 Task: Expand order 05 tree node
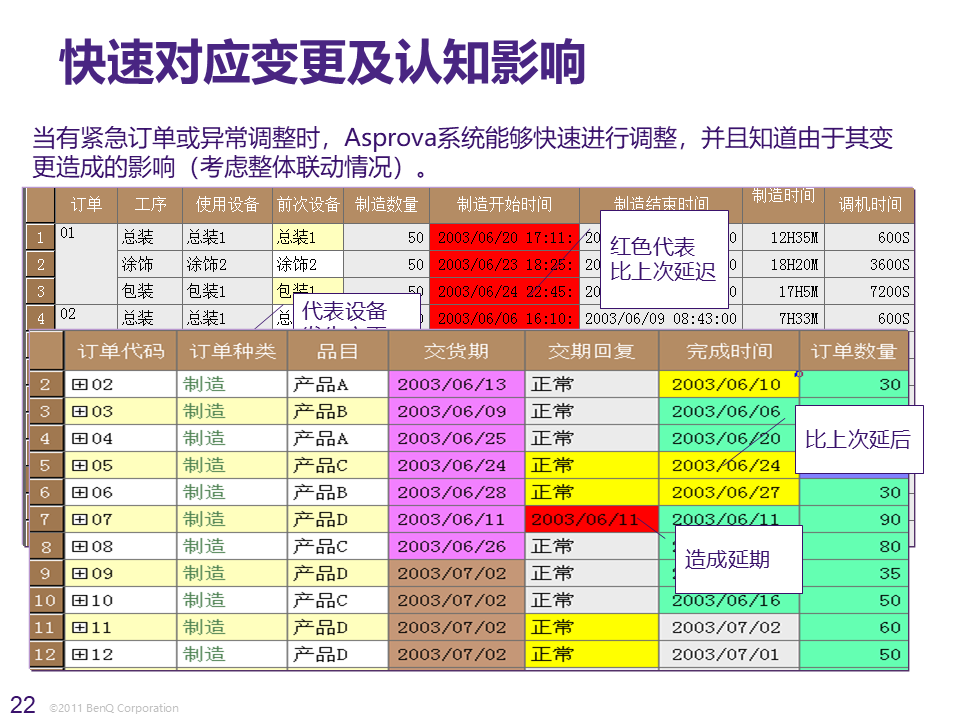79,465
